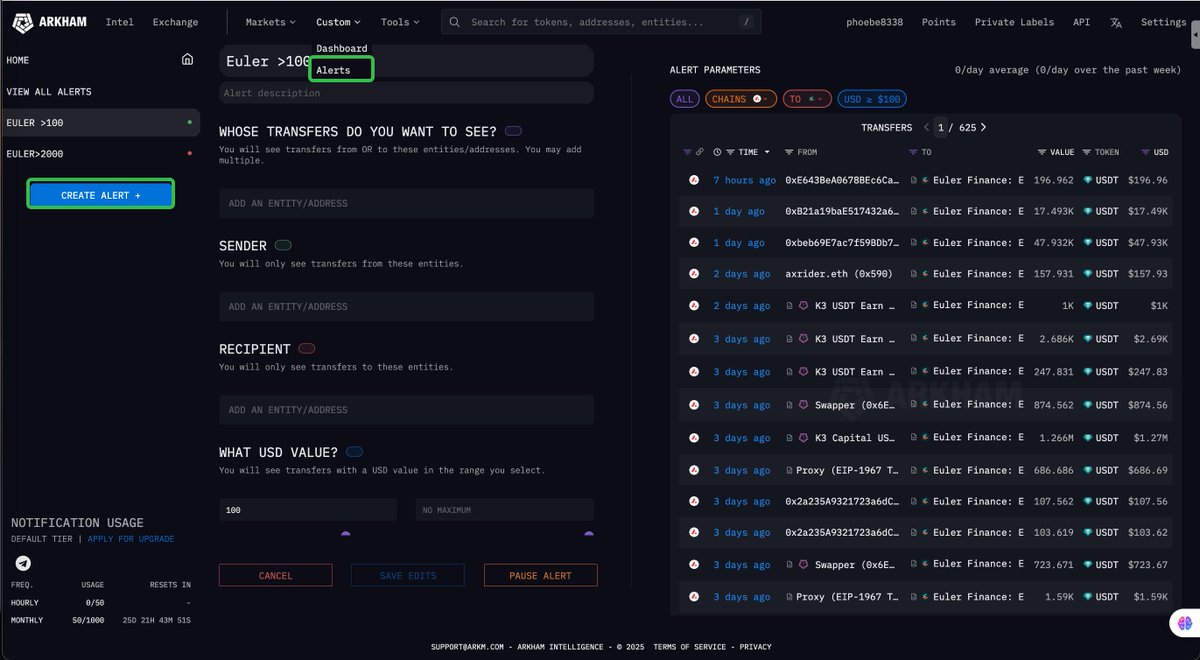Click the SENDER add entity/address field
The image size is (1200, 660).
pyautogui.click(x=406, y=307)
